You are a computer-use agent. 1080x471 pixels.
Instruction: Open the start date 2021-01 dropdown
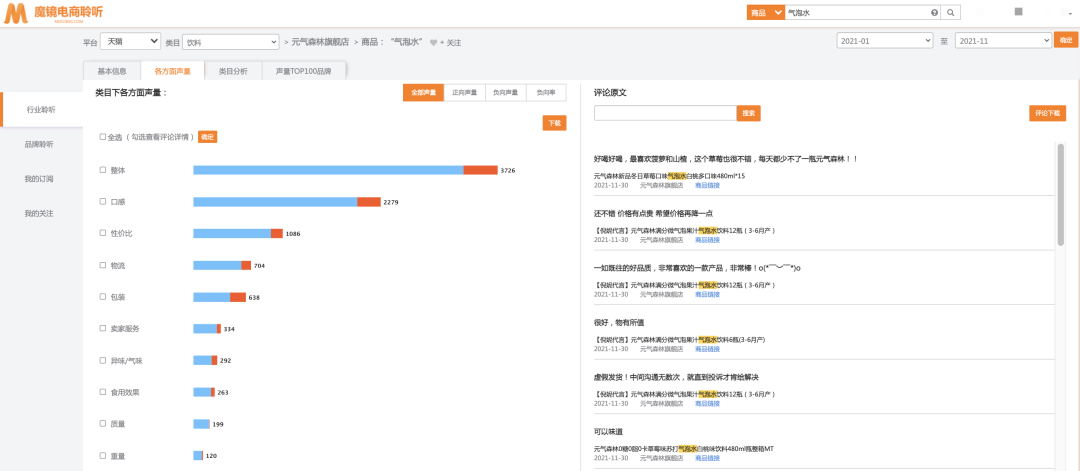pyautogui.click(x=885, y=41)
